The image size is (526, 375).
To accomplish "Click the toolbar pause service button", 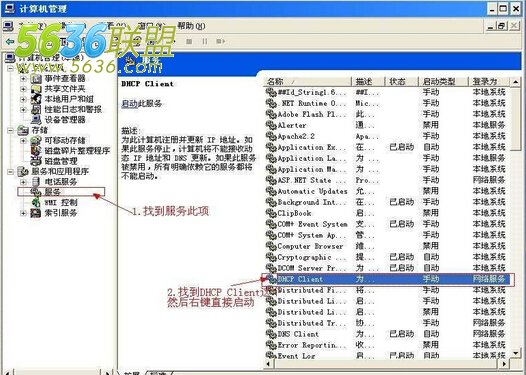I will point(205,41).
